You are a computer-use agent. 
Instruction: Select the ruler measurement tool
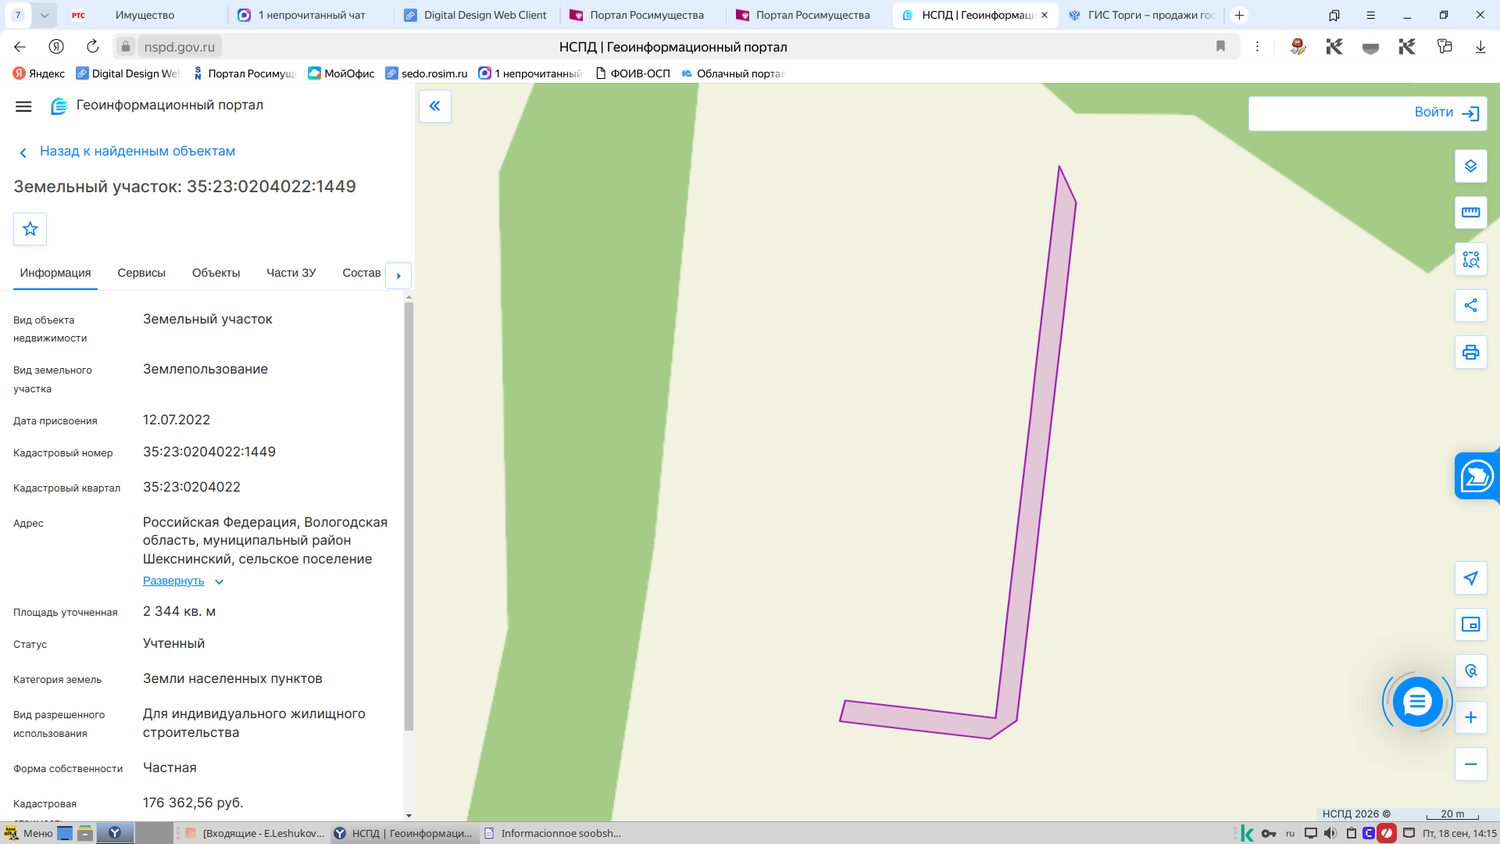point(1470,212)
